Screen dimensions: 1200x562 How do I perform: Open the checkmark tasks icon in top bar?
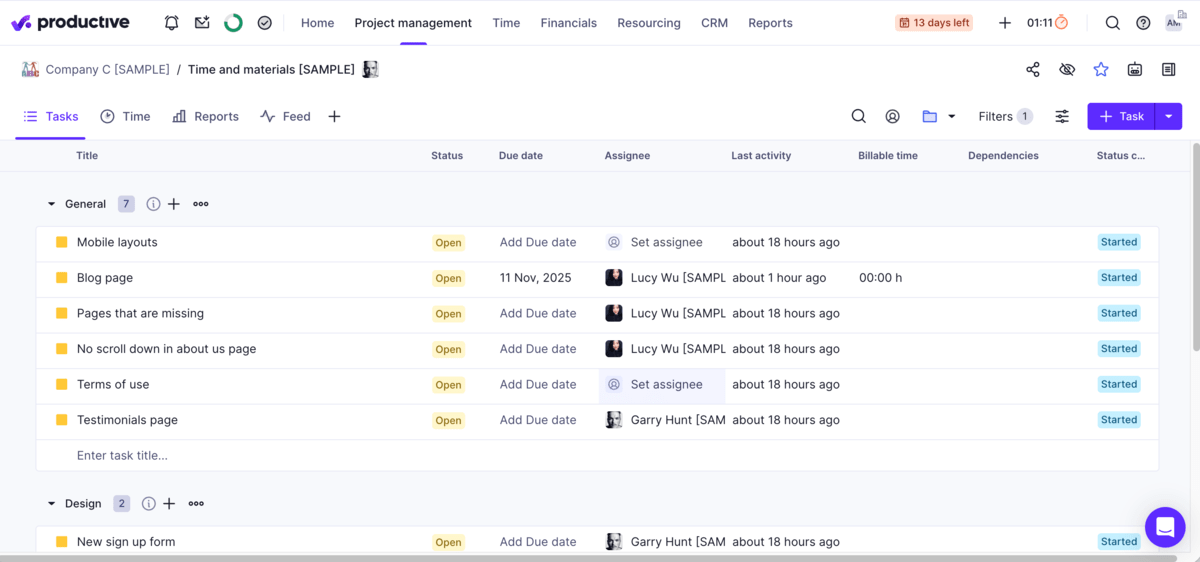pyautogui.click(x=265, y=23)
